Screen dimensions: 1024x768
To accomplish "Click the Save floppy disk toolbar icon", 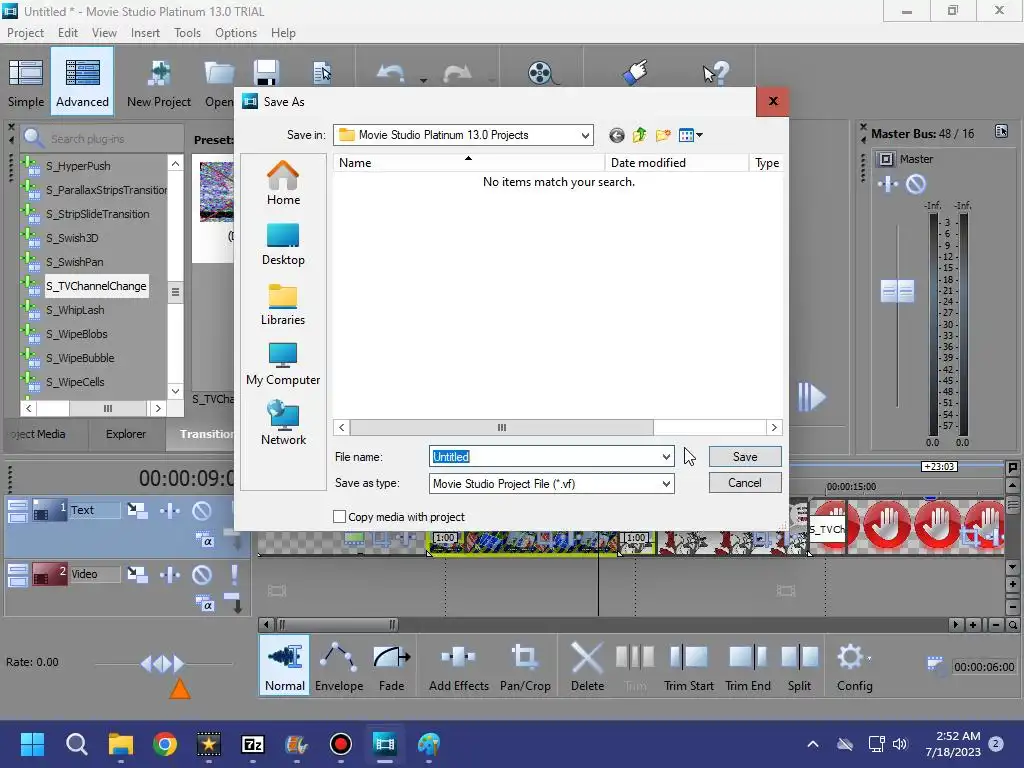I will 266,72.
